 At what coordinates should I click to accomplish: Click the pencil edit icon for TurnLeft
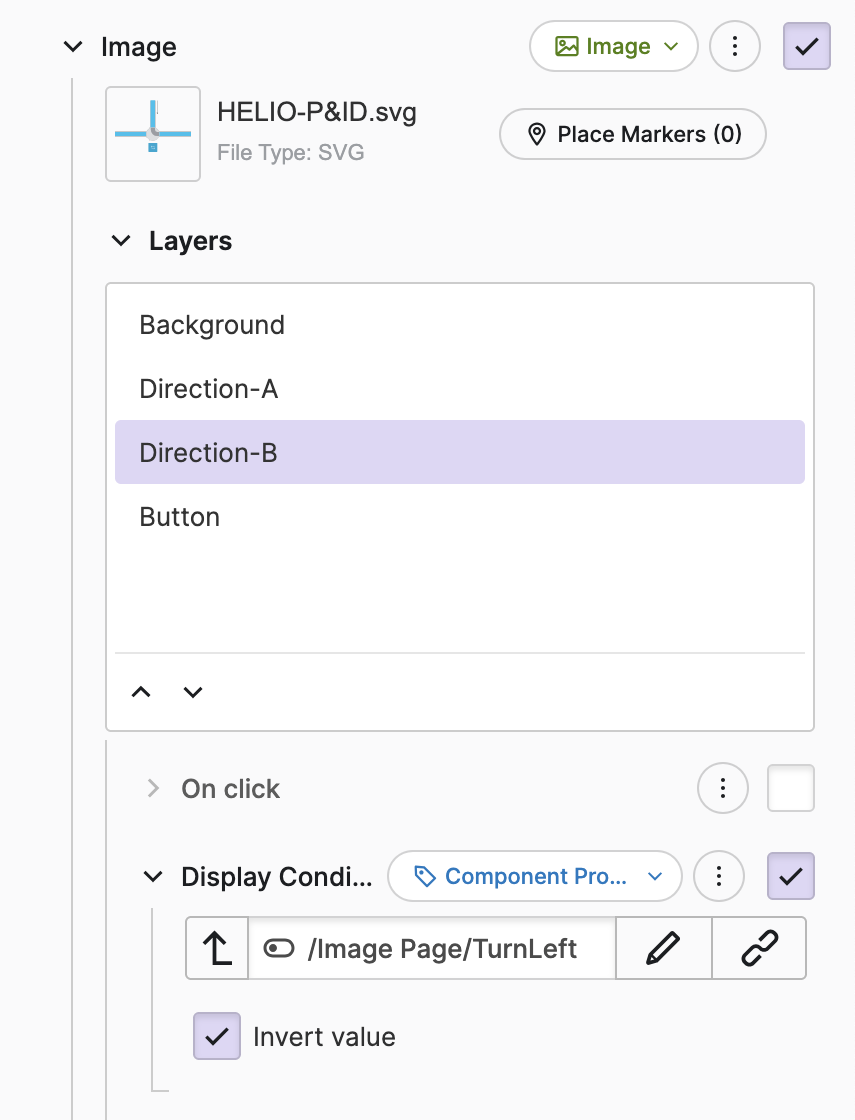[663, 948]
